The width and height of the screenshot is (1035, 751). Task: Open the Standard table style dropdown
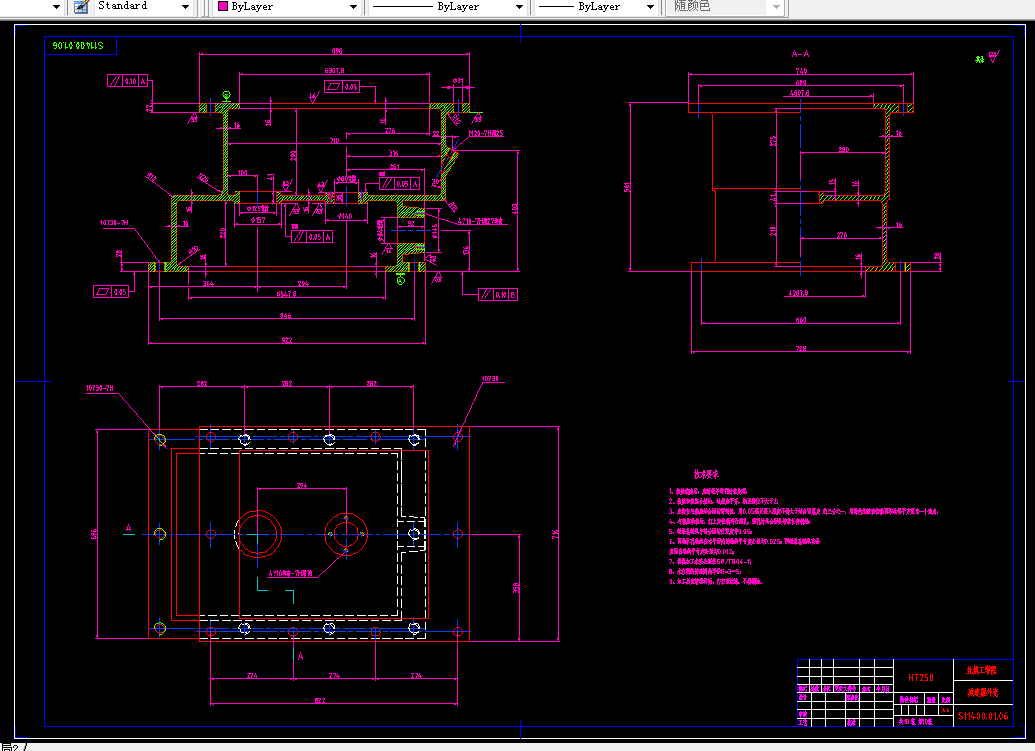coord(185,7)
